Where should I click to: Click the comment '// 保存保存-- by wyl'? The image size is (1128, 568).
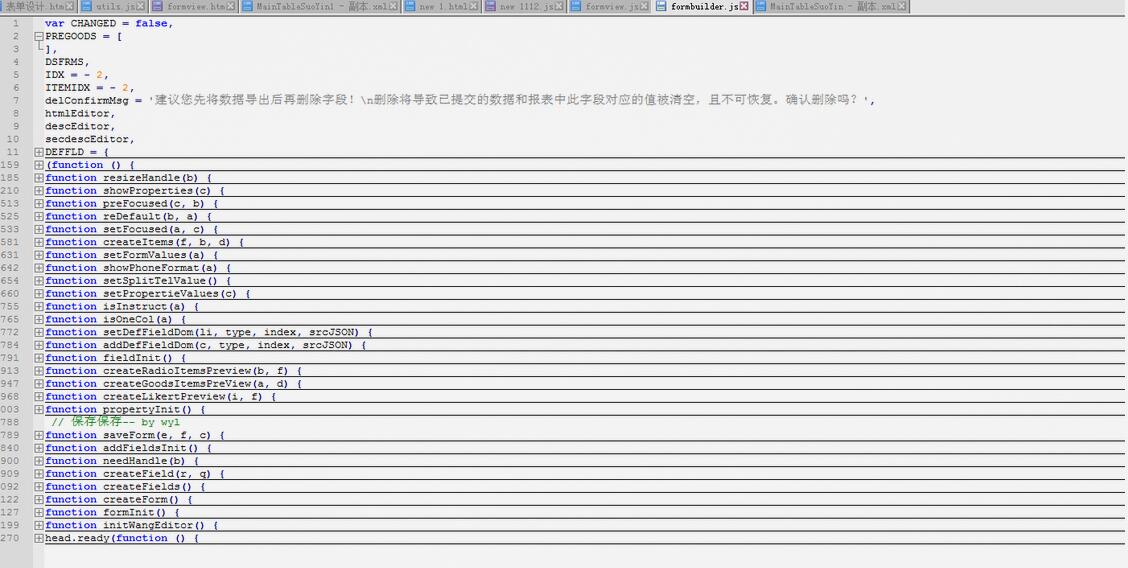click(x=116, y=422)
